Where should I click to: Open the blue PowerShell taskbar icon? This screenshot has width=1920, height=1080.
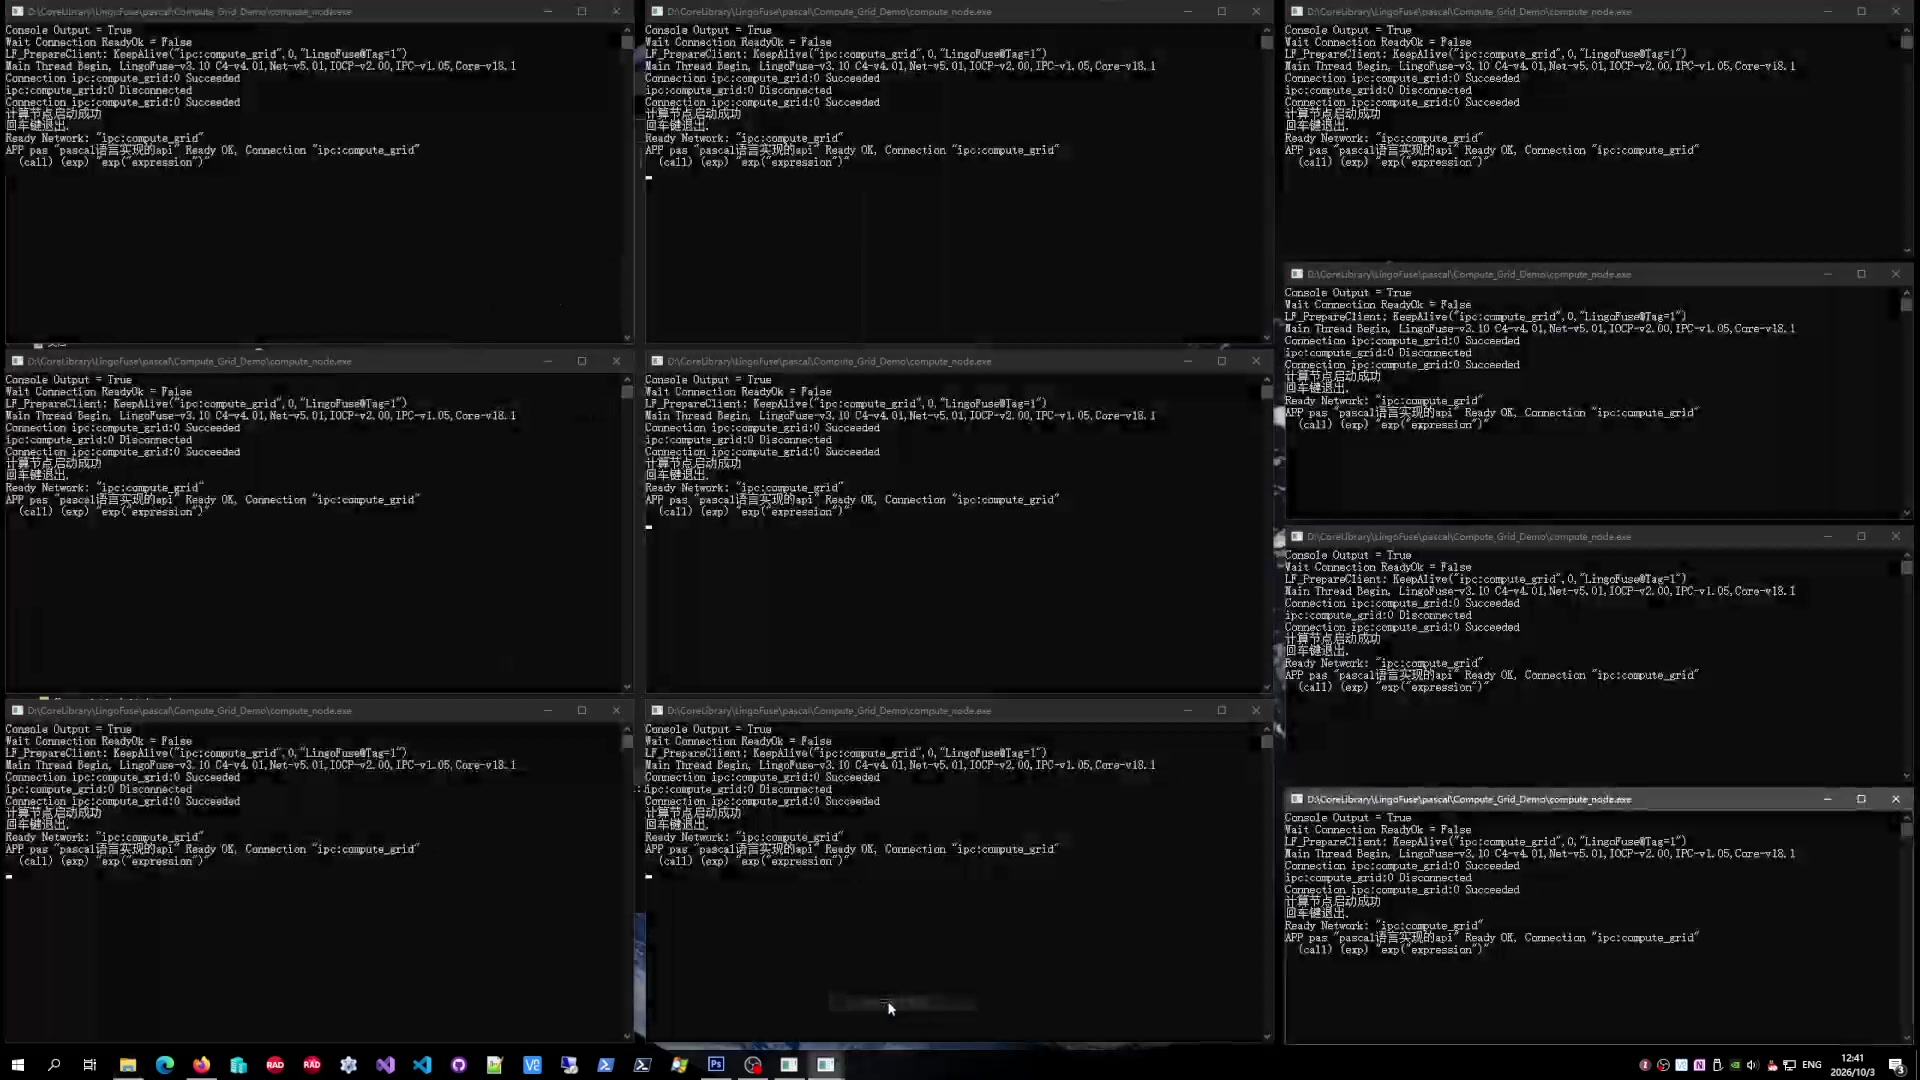tap(606, 1065)
